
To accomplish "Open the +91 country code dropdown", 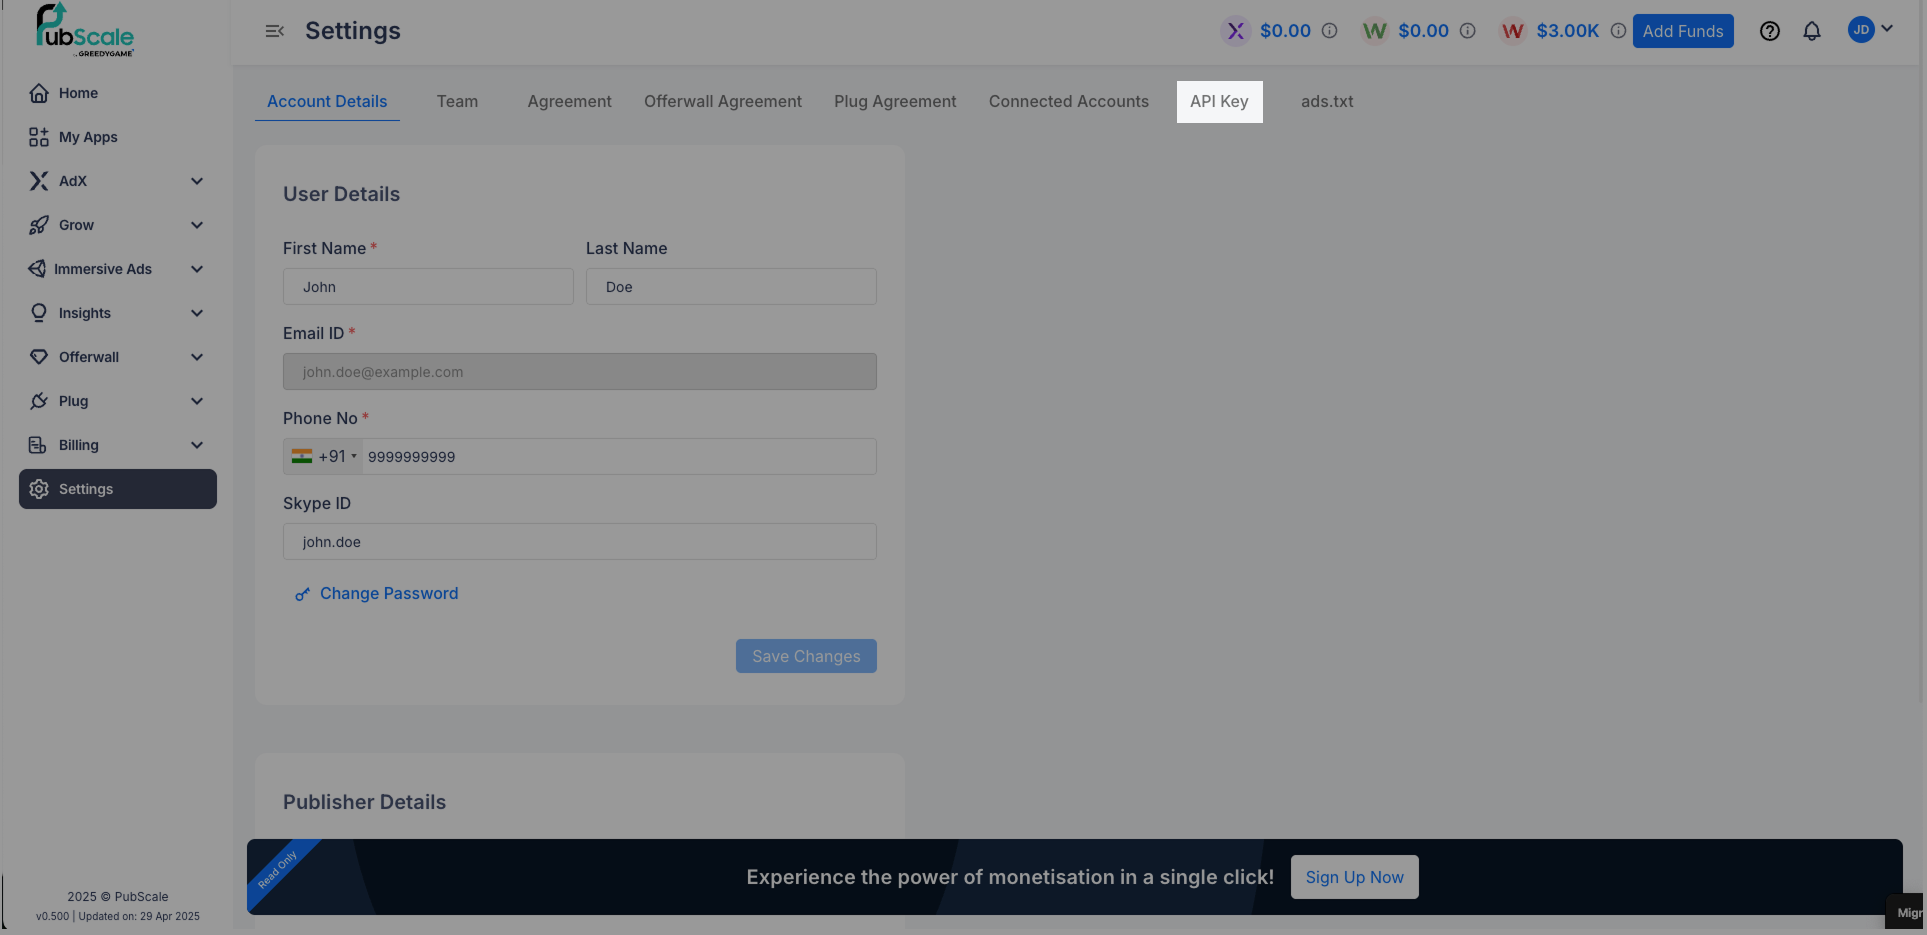I will coord(324,457).
